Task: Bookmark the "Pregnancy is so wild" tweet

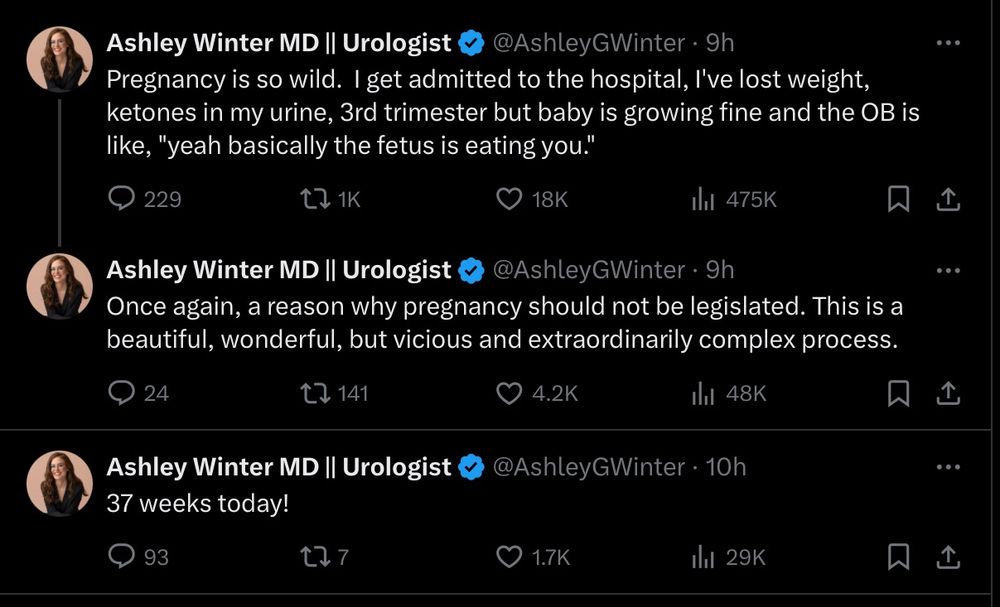Action: [899, 200]
